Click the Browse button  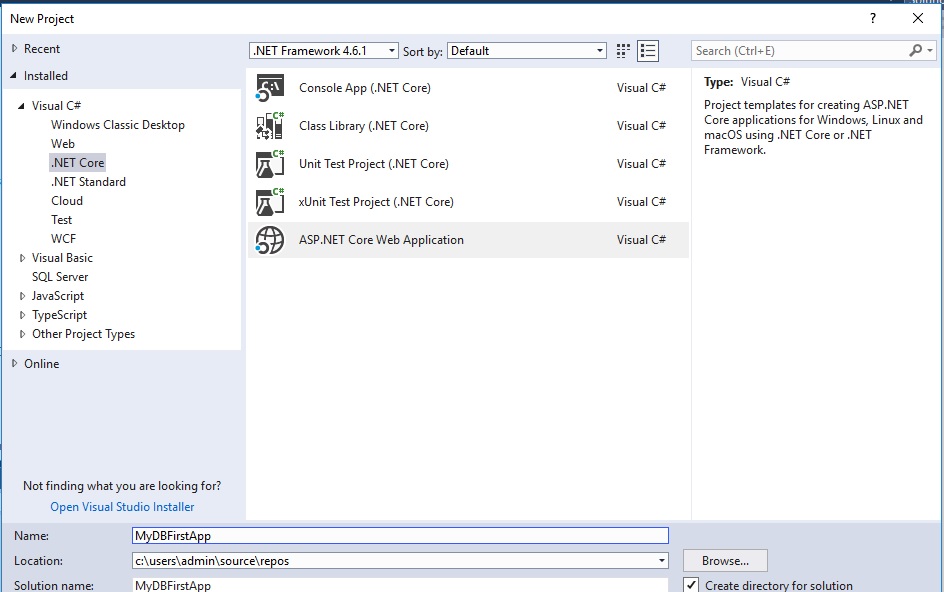coord(724,560)
